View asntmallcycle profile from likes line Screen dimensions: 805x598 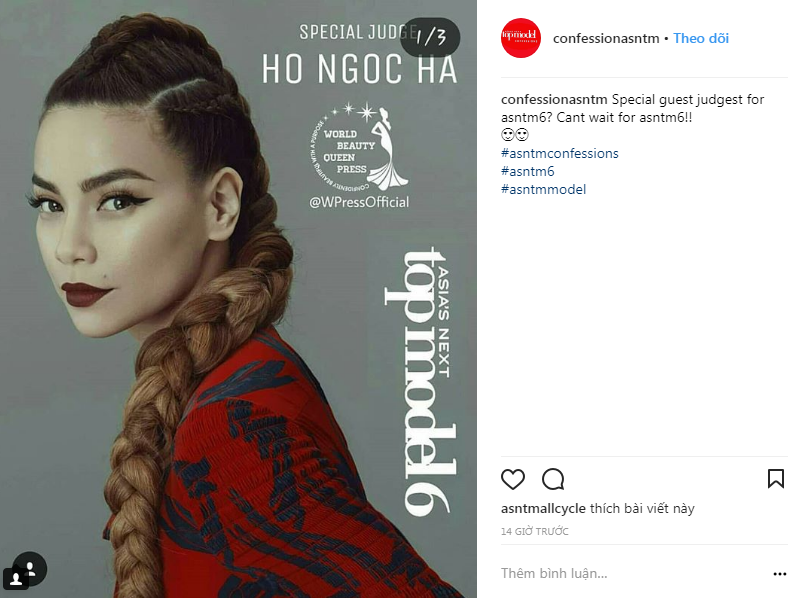tap(543, 509)
